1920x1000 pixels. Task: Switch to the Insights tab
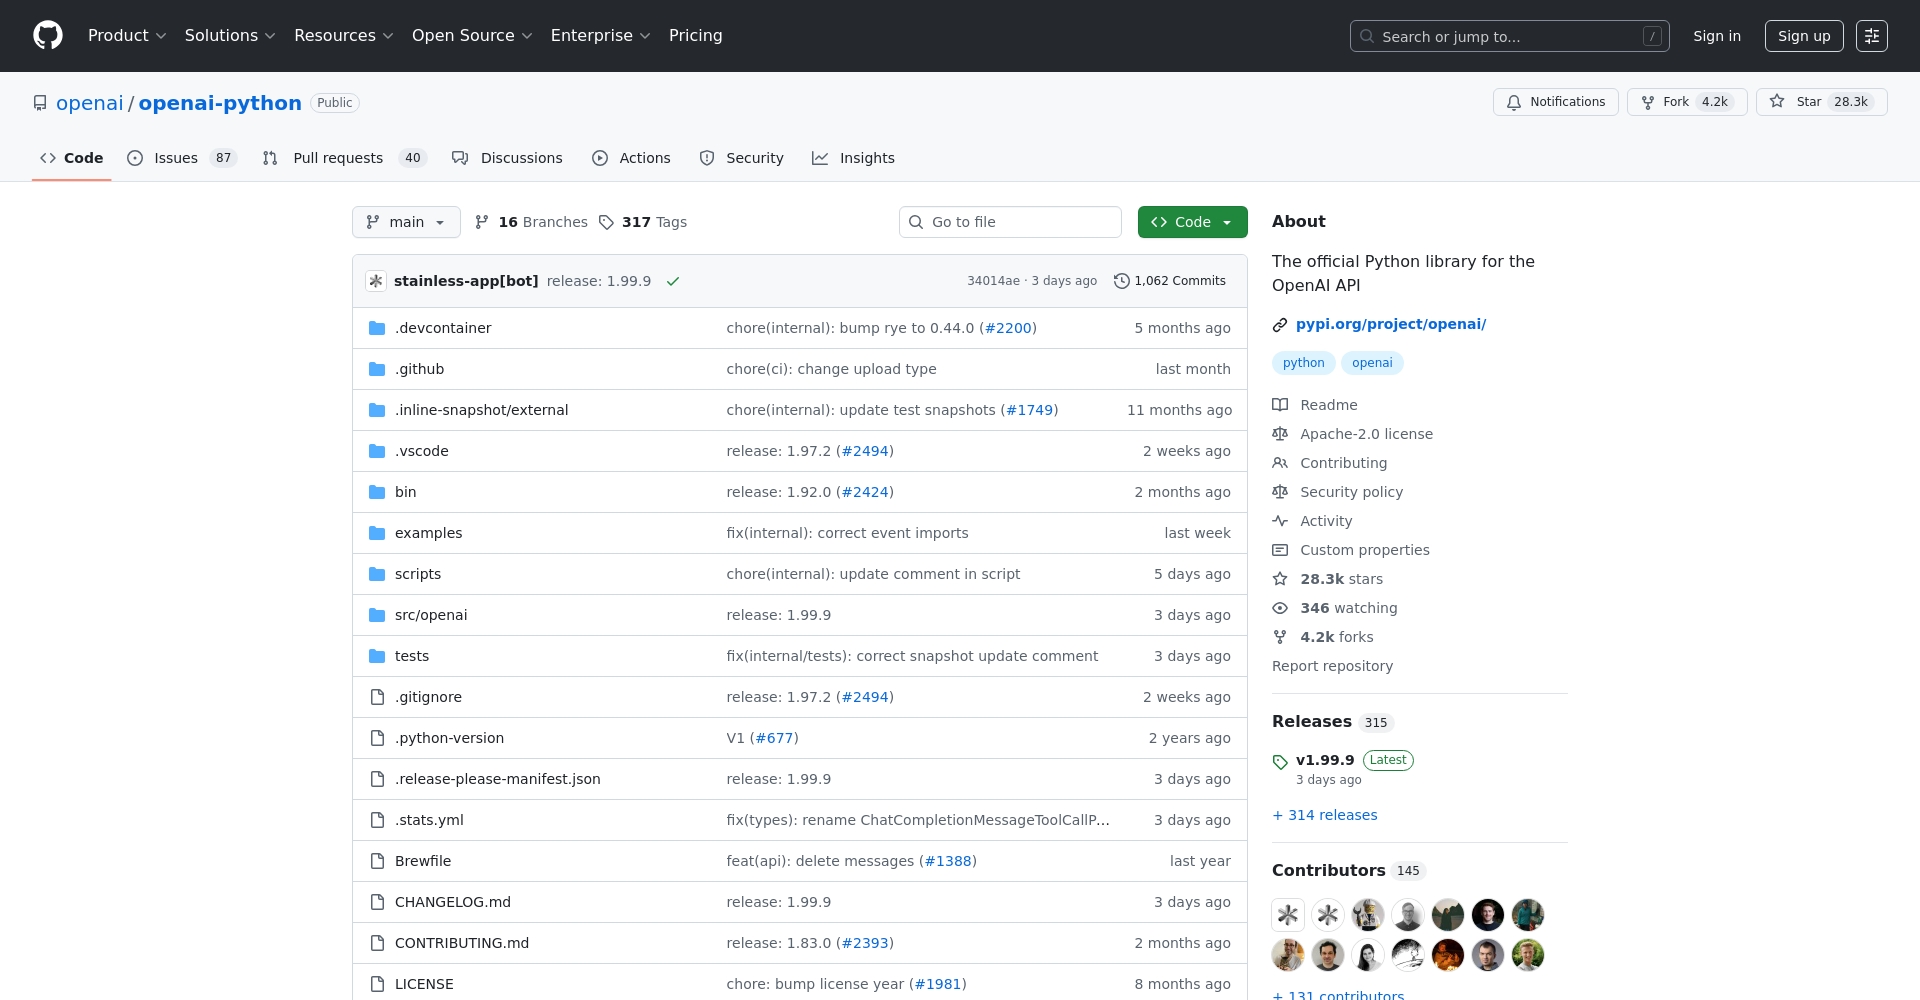click(x=853, y=158)
